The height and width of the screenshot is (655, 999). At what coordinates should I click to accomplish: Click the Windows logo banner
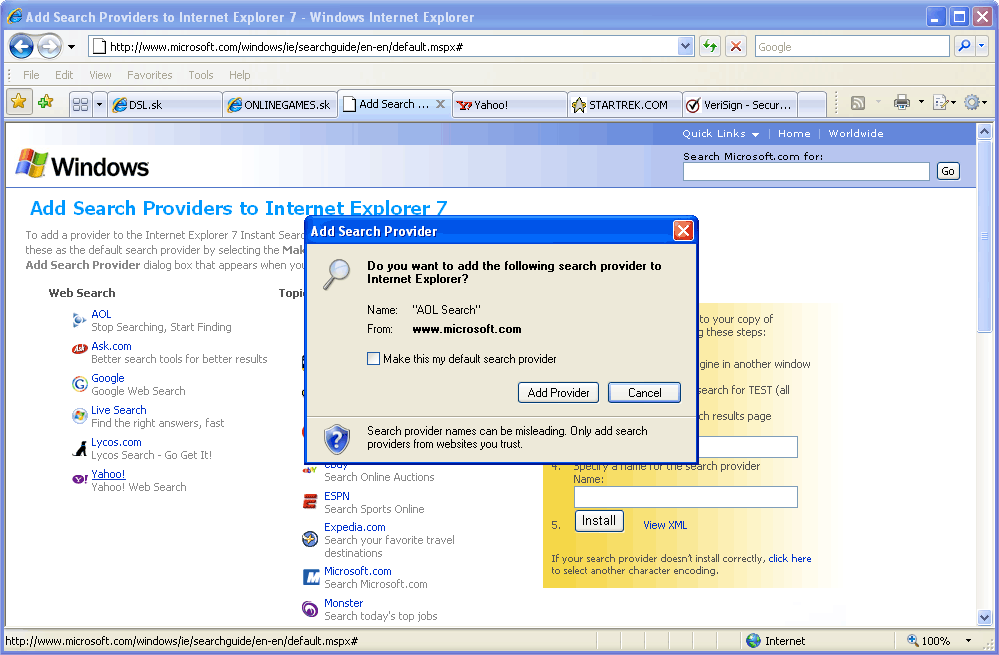pyautogui.click(x=82, y=164)
